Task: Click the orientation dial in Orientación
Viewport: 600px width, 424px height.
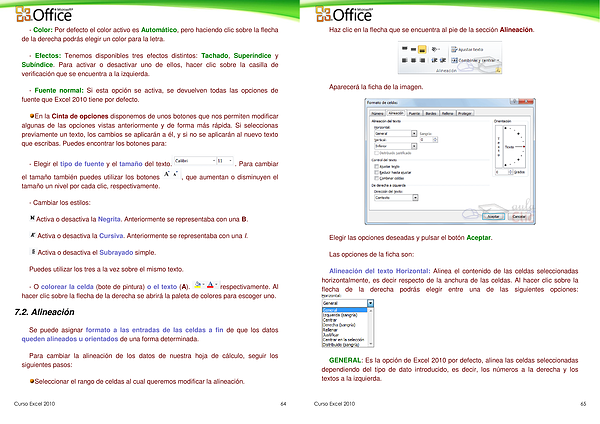Action: (514, 146)
